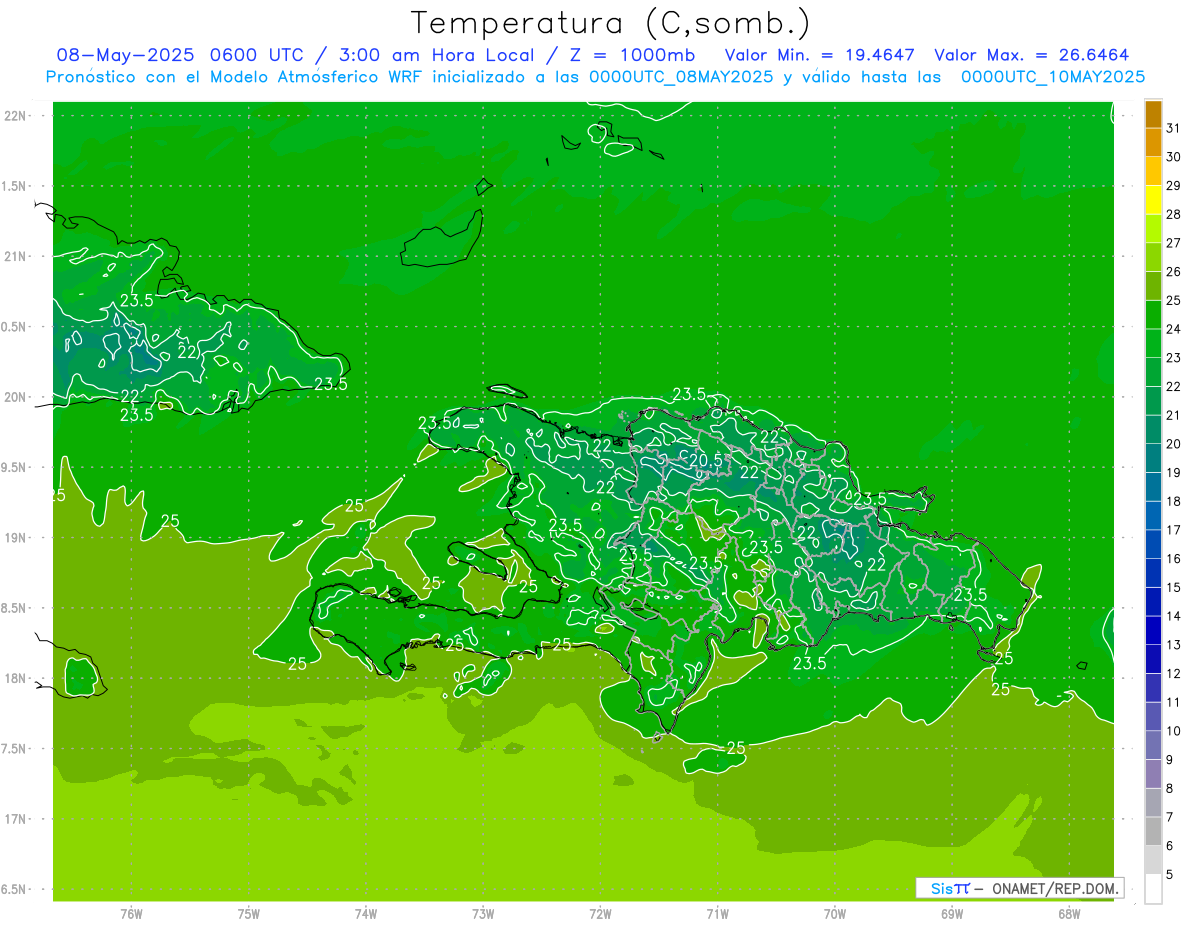Click the white swatch below label 5
This screenshot has width=1200, height=927.
click(x=1153, y=889)
